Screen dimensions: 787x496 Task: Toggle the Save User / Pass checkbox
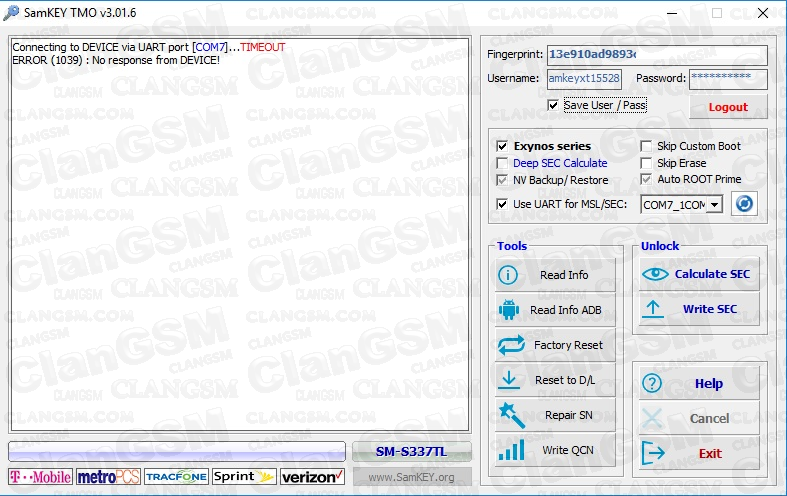[553, 105]
